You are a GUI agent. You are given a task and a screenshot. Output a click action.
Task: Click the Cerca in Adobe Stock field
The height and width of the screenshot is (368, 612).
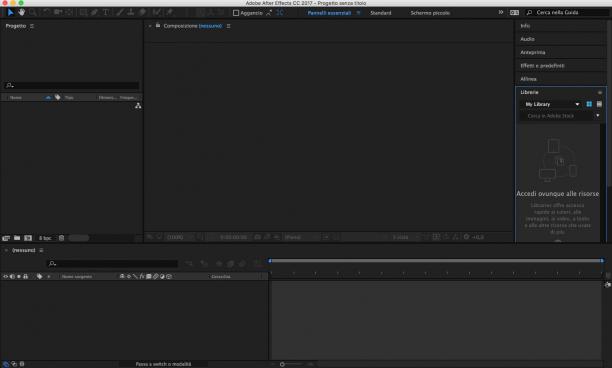(557, 116)
